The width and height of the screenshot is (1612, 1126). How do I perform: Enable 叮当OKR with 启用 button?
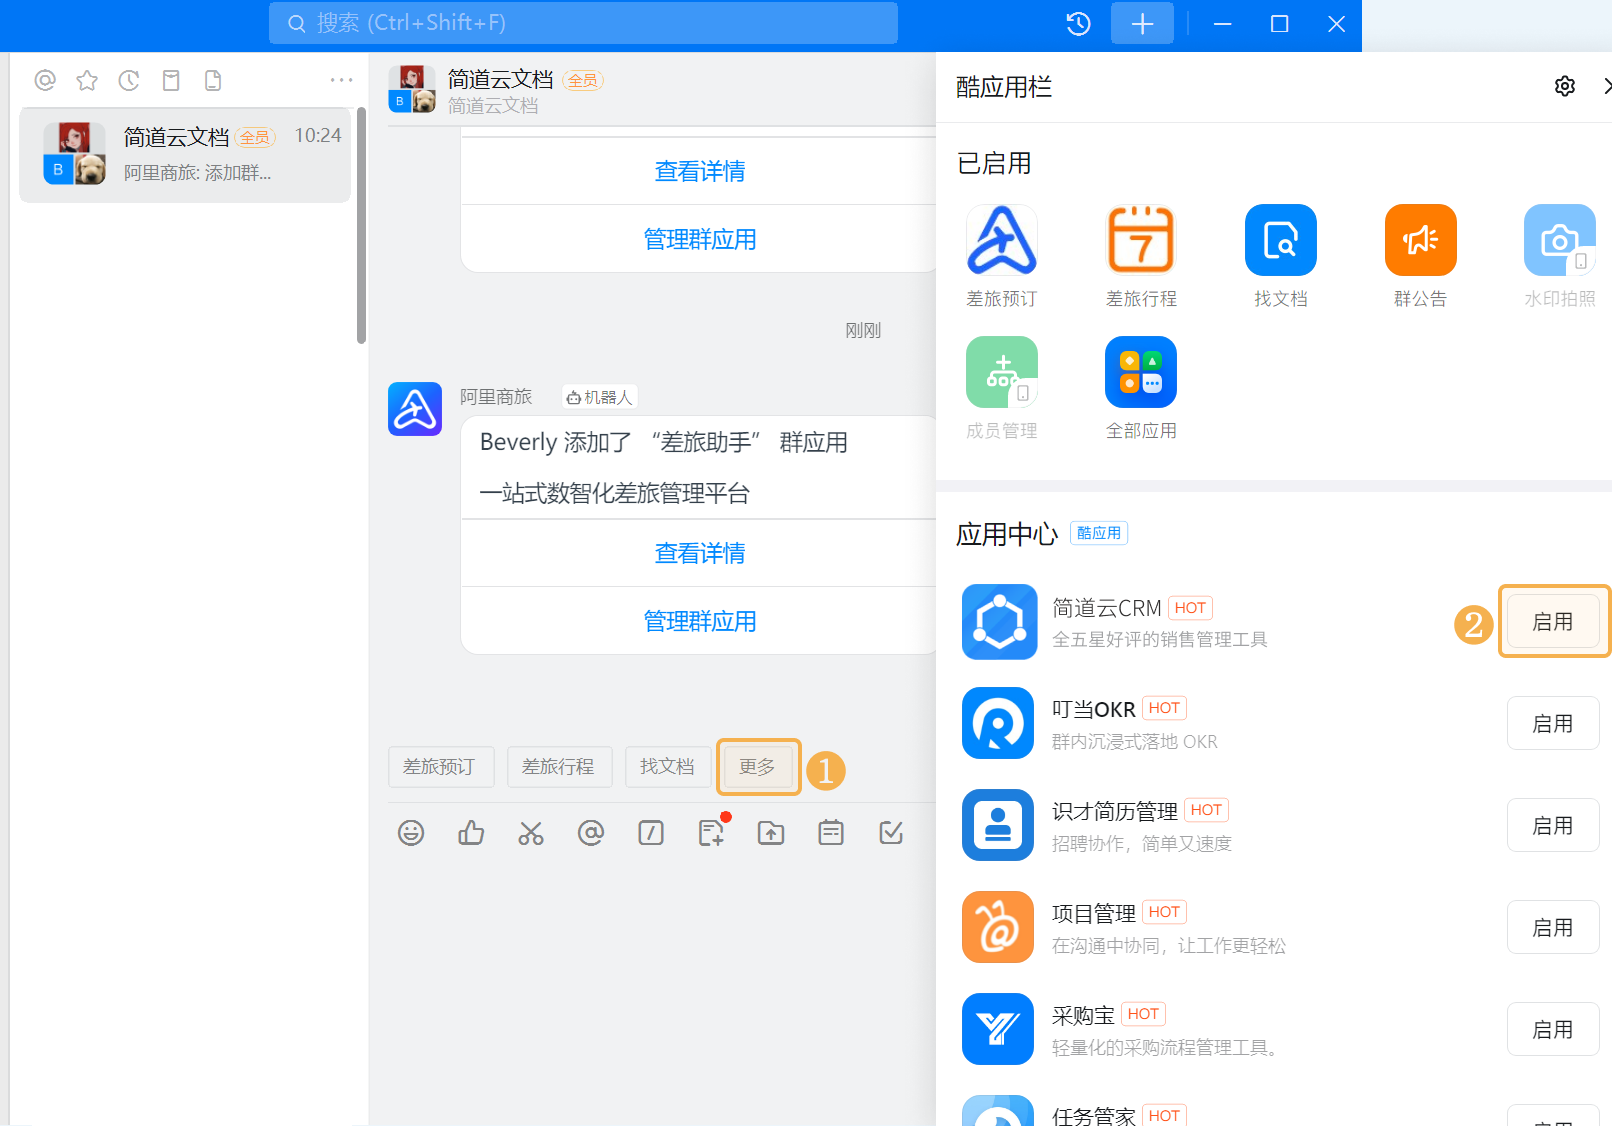click(1553, 724)
